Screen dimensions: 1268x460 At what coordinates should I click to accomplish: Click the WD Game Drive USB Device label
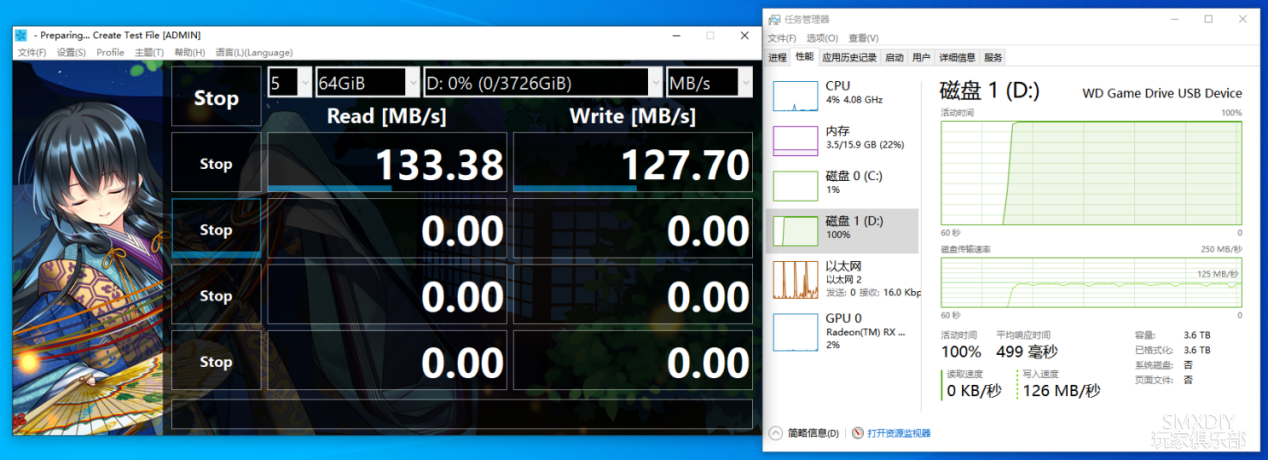tap(1162, 93)
